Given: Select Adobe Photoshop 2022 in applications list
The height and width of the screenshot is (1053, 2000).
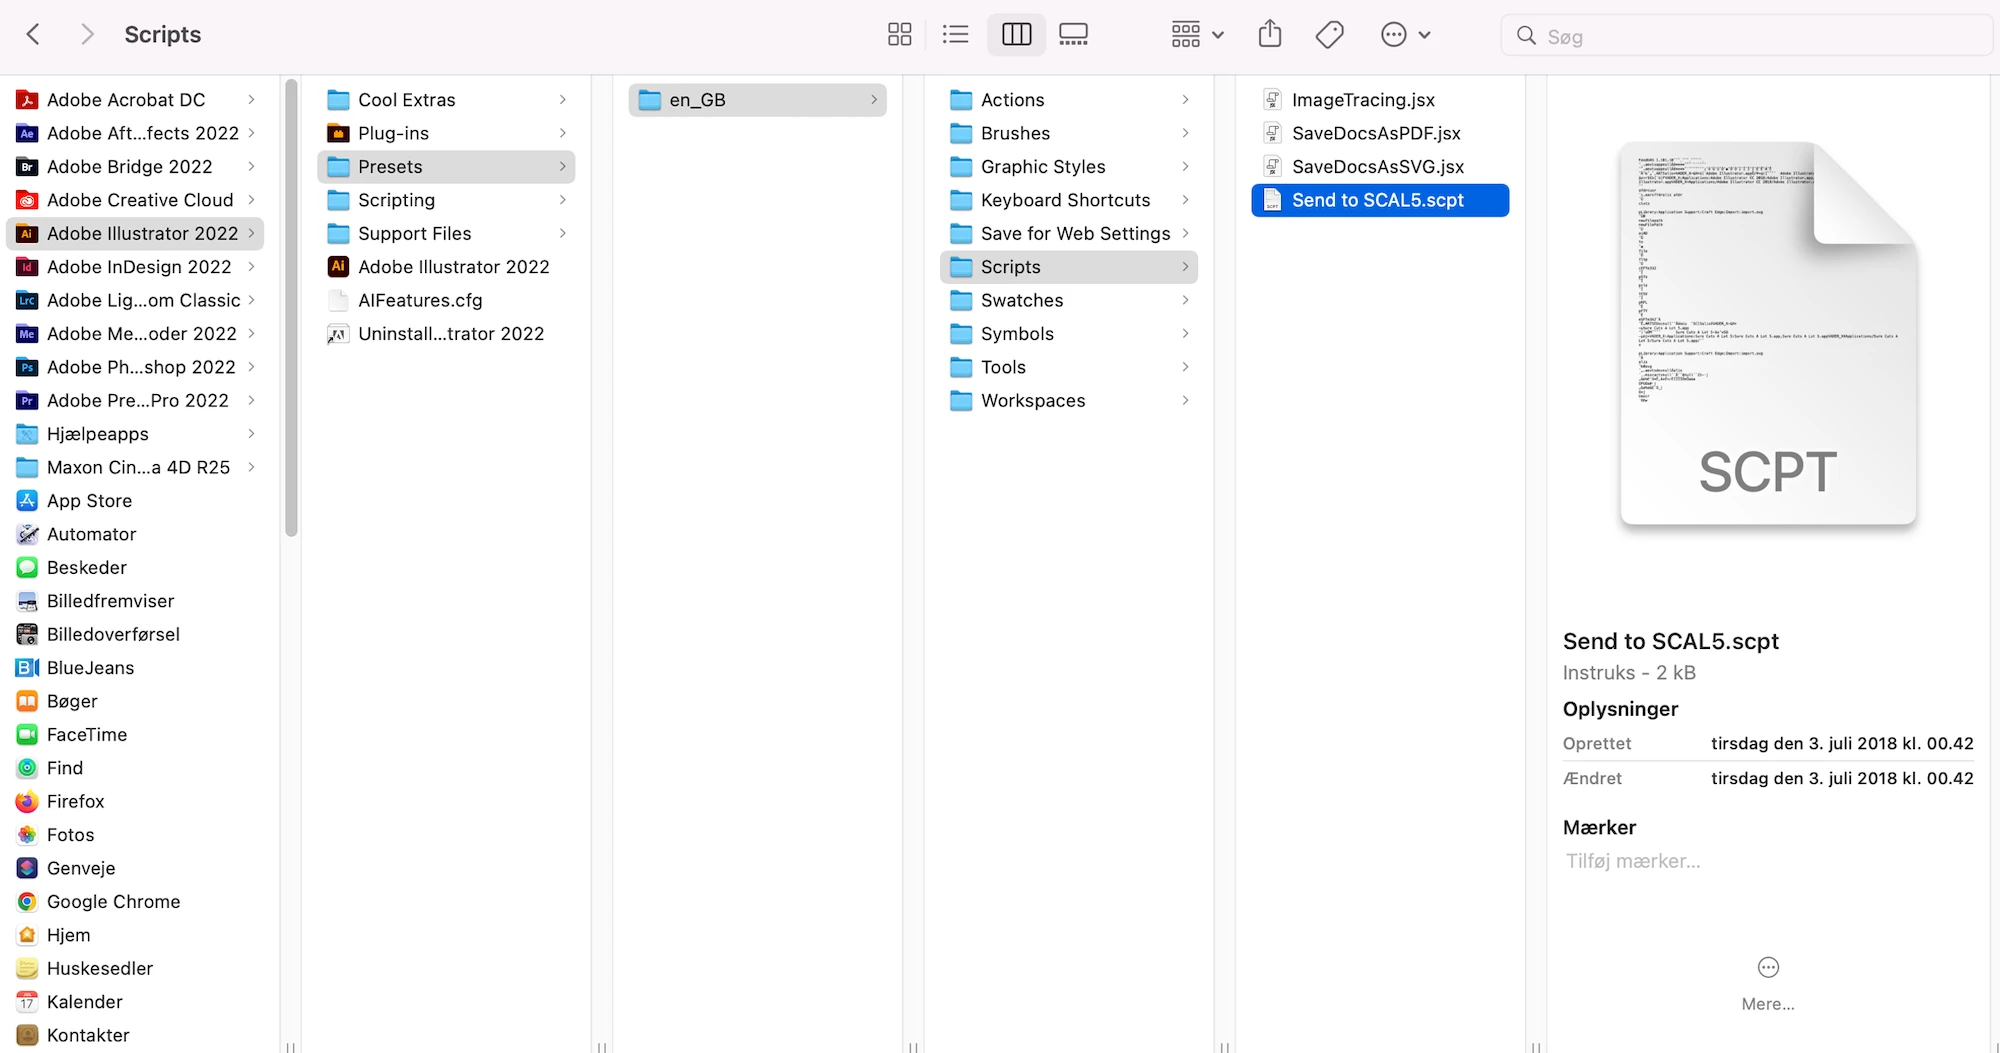Looking at the screenshot, I should pyautogui.click(x=141, y=367).
